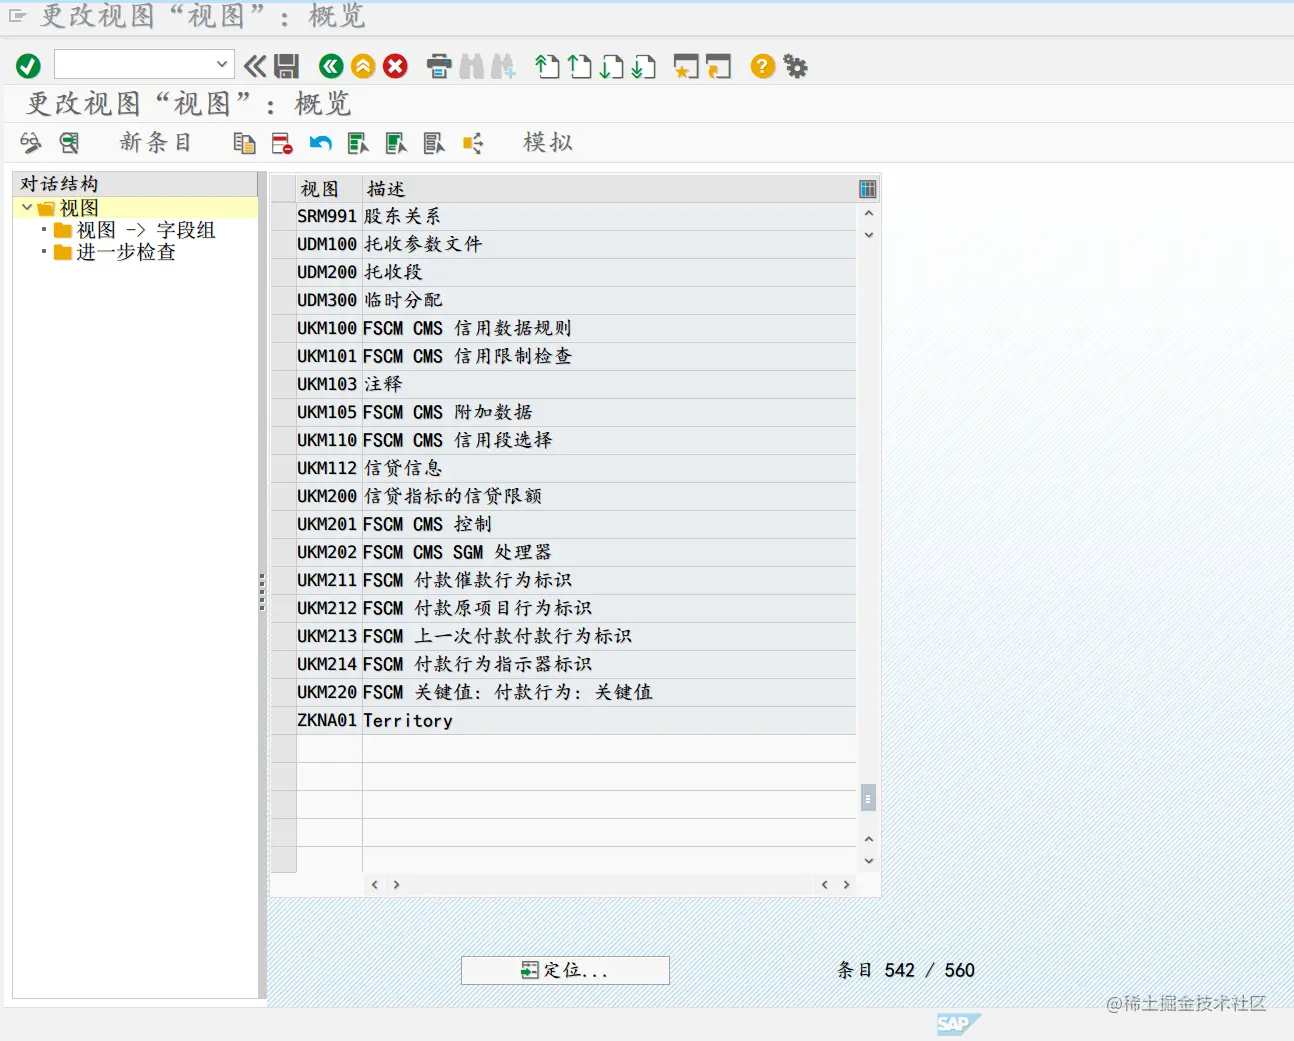
Task: Click the second application toolbar icon left of 新条目
Action: click(x=69, y=143)
